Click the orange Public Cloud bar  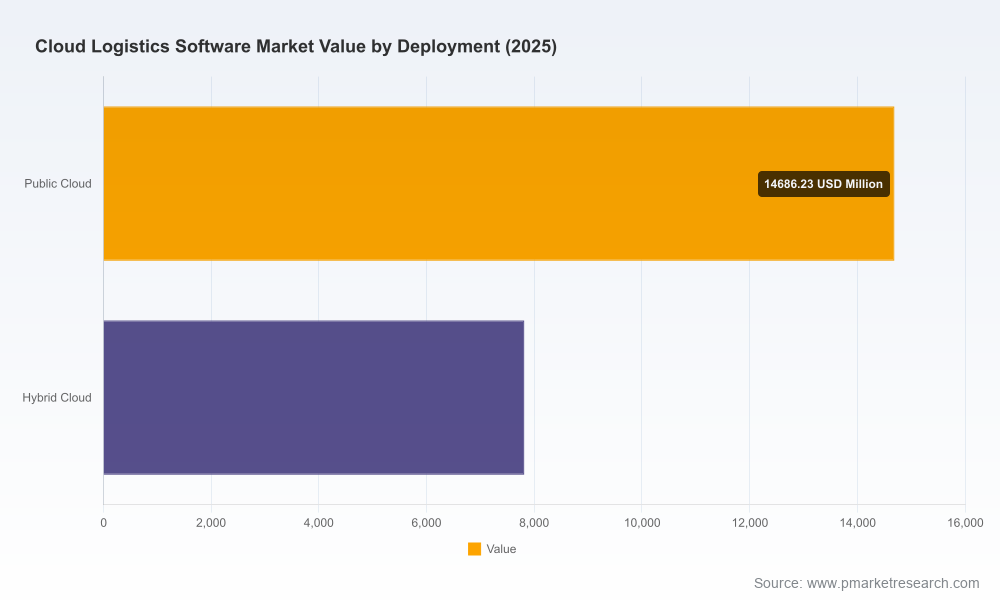click(499, 184)
